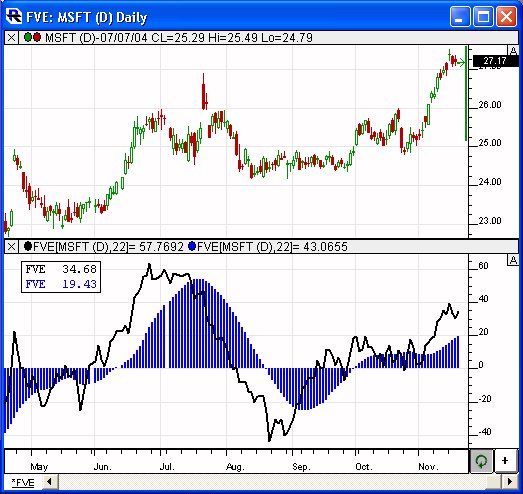The width and height of the screenshot is (523, 494).
Task: Click 20 on FVE scale
Action: coord(483,332)
